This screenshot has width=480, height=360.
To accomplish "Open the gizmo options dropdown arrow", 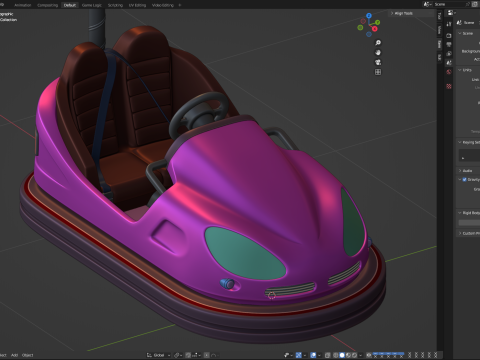I will click(305, 355).
